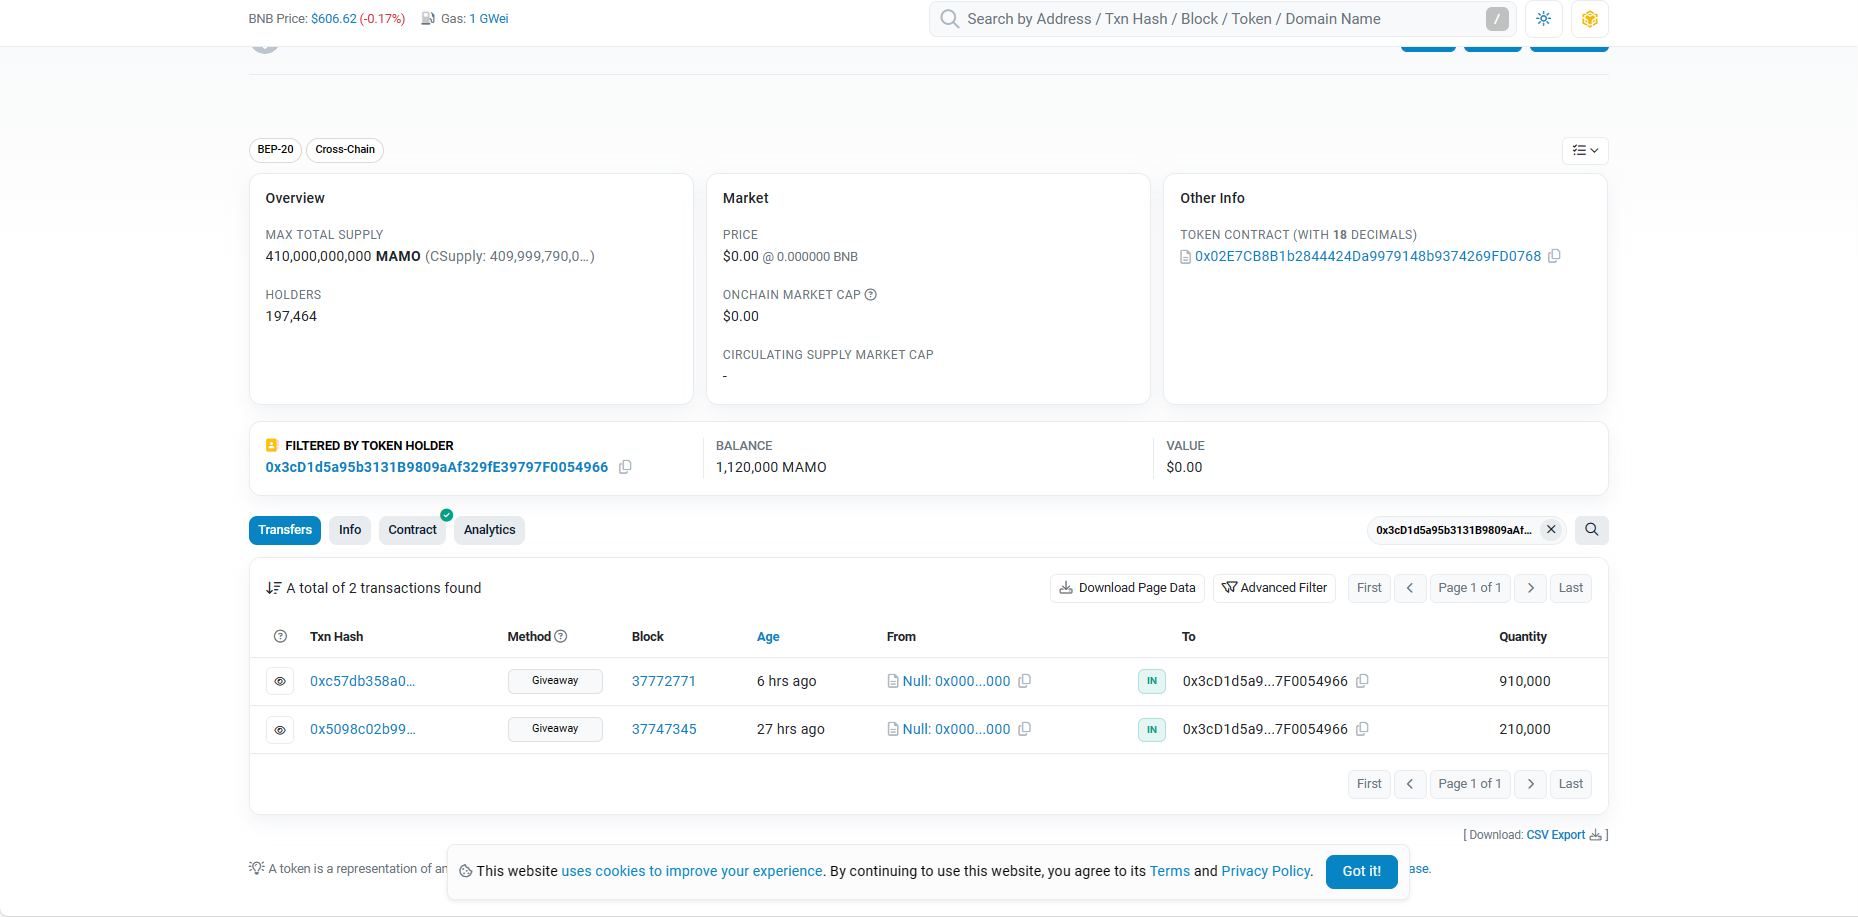The image size is (1858, 917).
Task: Toggle the Age column format
Action: click(768, 637)
